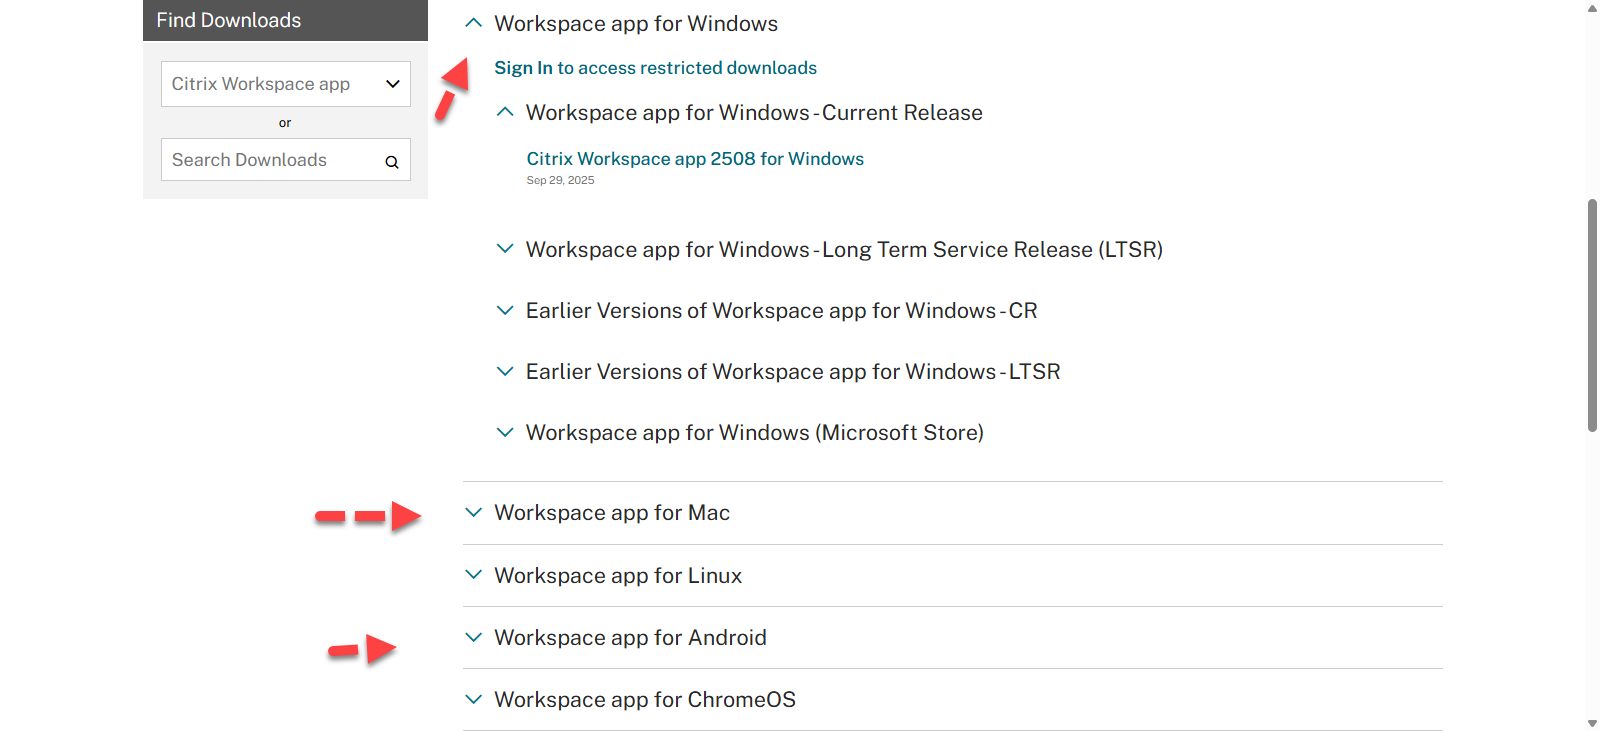1600x731 pixels.
Task: Click the search magnifier icon
Action: pyautogui.click(x=391, y=160)
